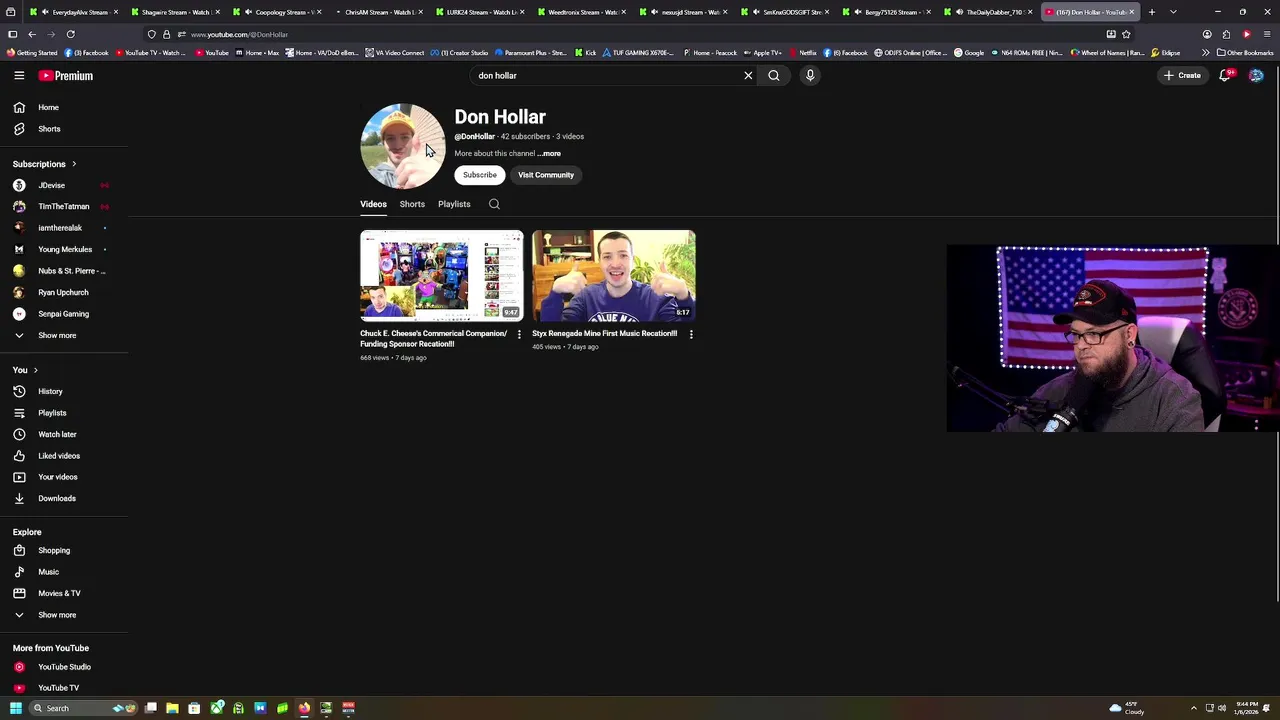Screen dimensions: 1280x720
Task: Click the browser address bar URL
Action: click(x=239, y=35)
